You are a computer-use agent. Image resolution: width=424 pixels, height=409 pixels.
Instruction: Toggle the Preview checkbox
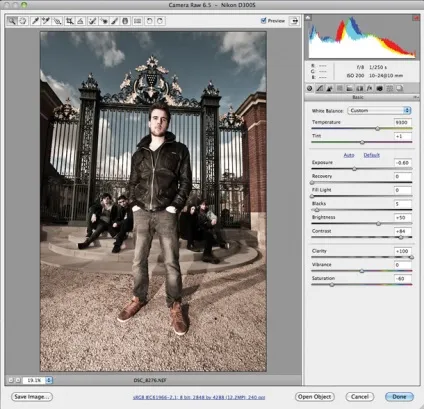coord(264,21)
